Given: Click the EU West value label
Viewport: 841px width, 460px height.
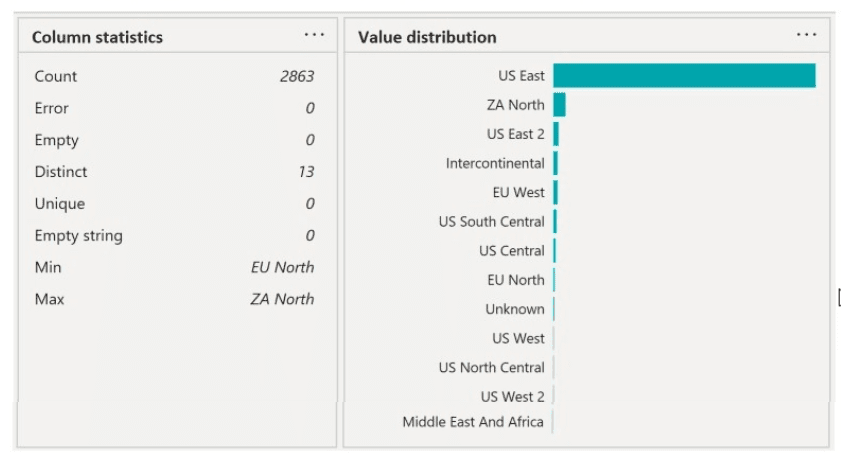Looking at the screenshot, I should [518, 192].
